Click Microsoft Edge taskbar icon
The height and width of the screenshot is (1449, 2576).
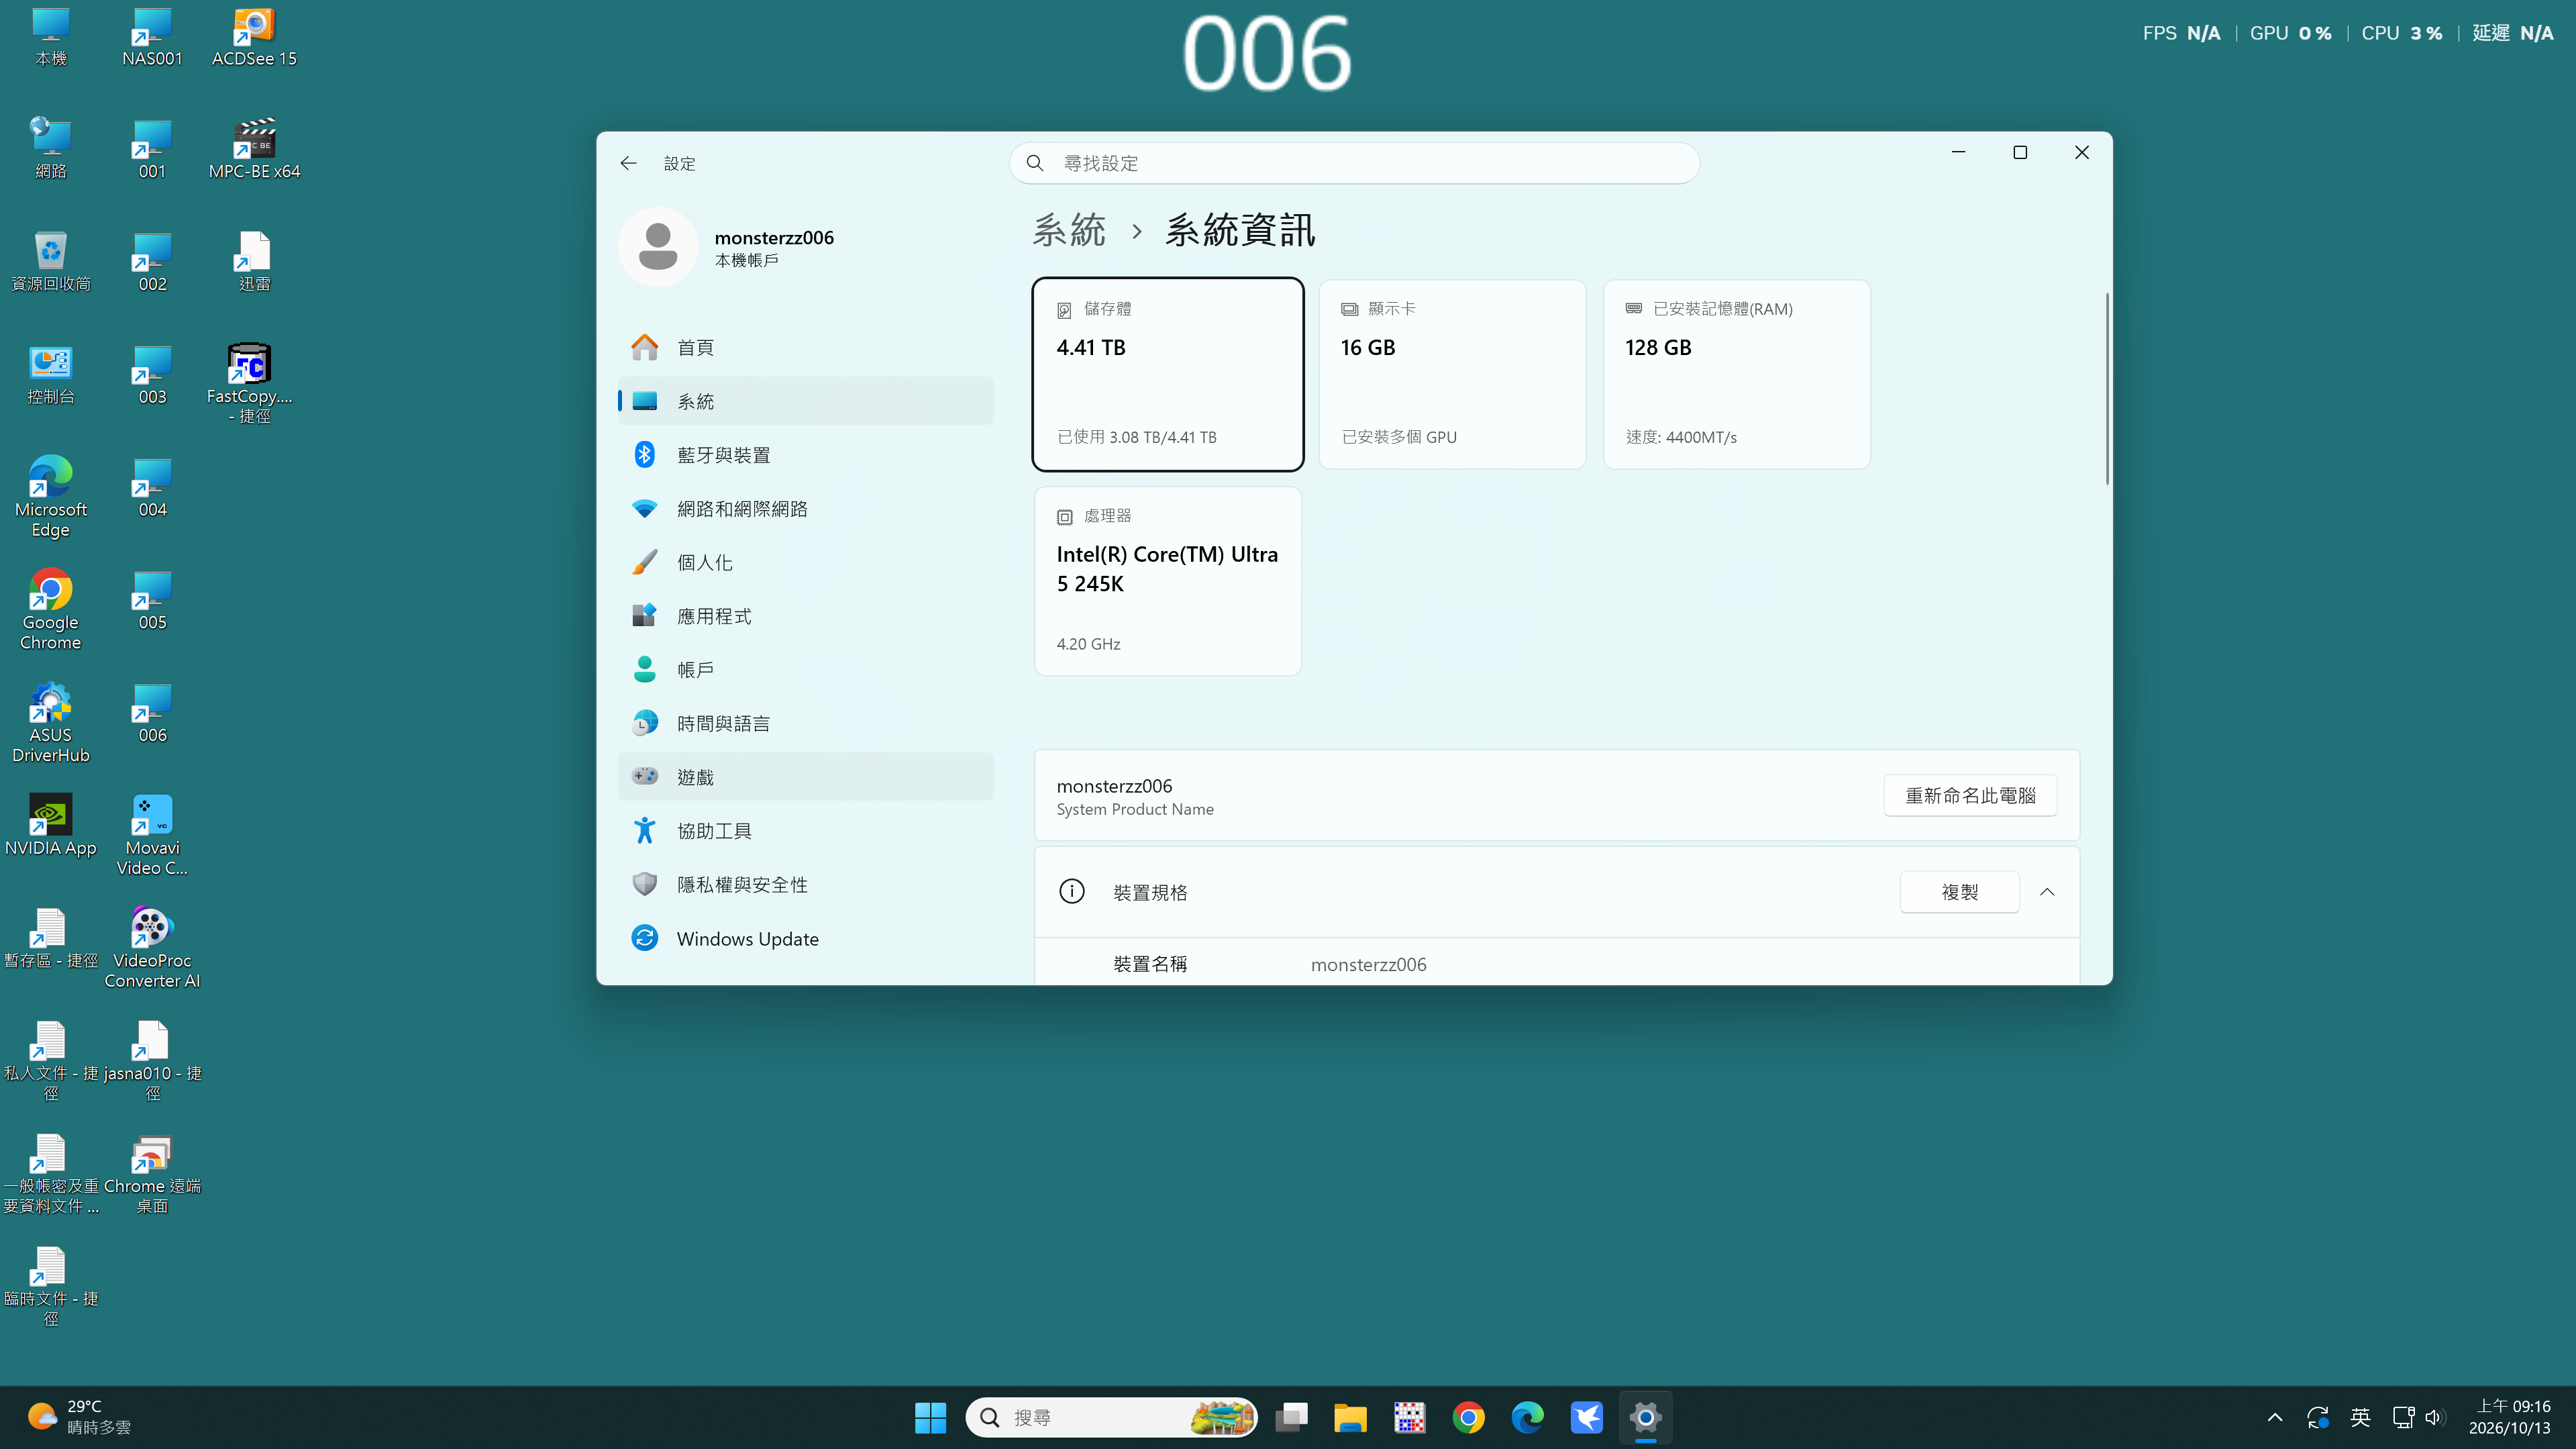click(1527, 1417)
